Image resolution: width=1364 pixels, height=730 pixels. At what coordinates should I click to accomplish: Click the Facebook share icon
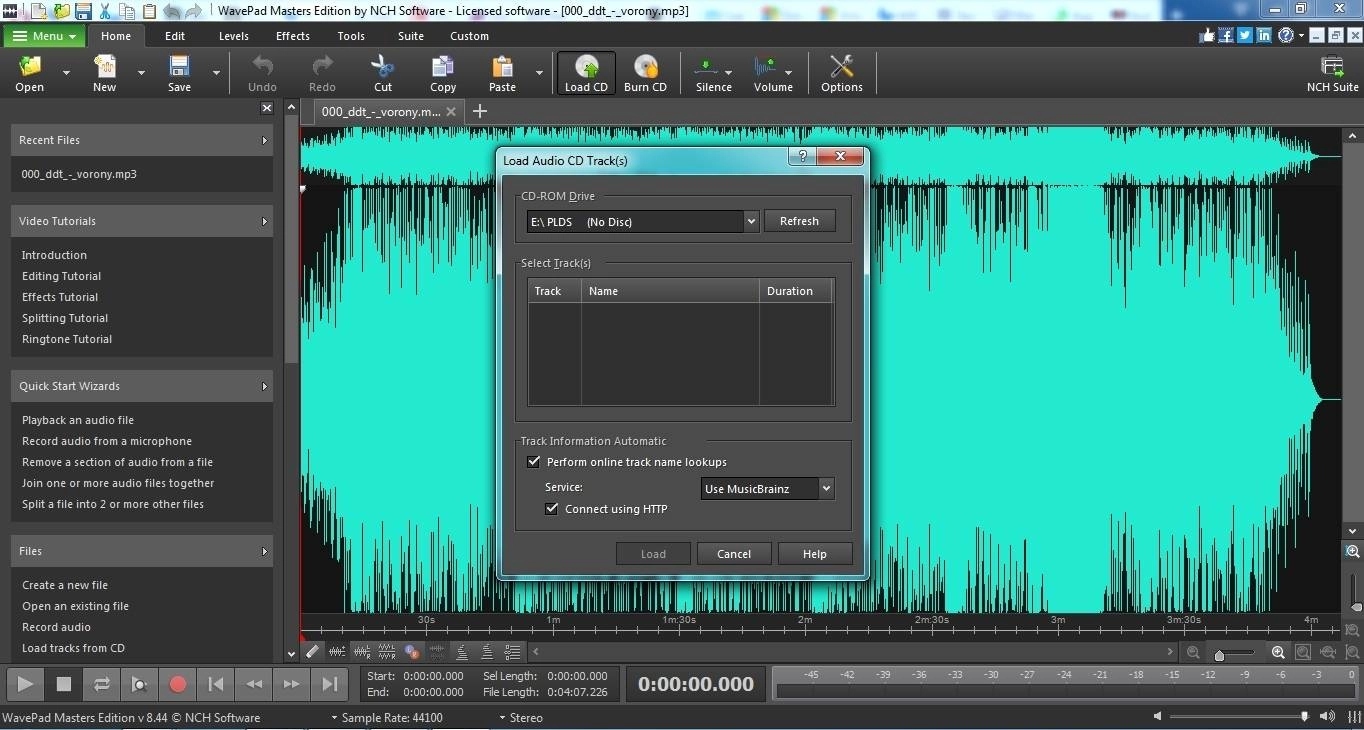pos(1226,35)
